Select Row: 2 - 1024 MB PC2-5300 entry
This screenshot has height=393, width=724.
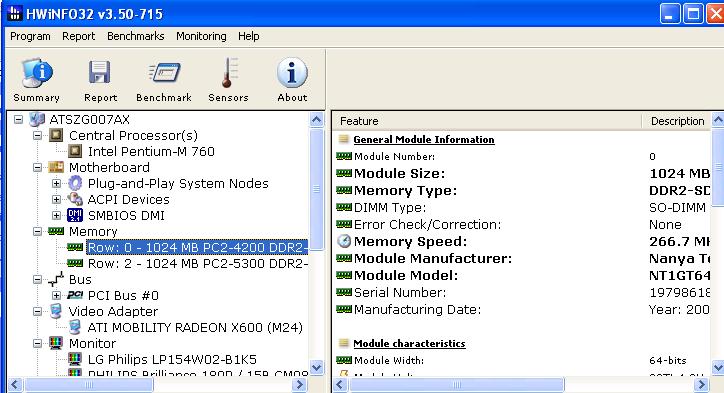(198, 263)
